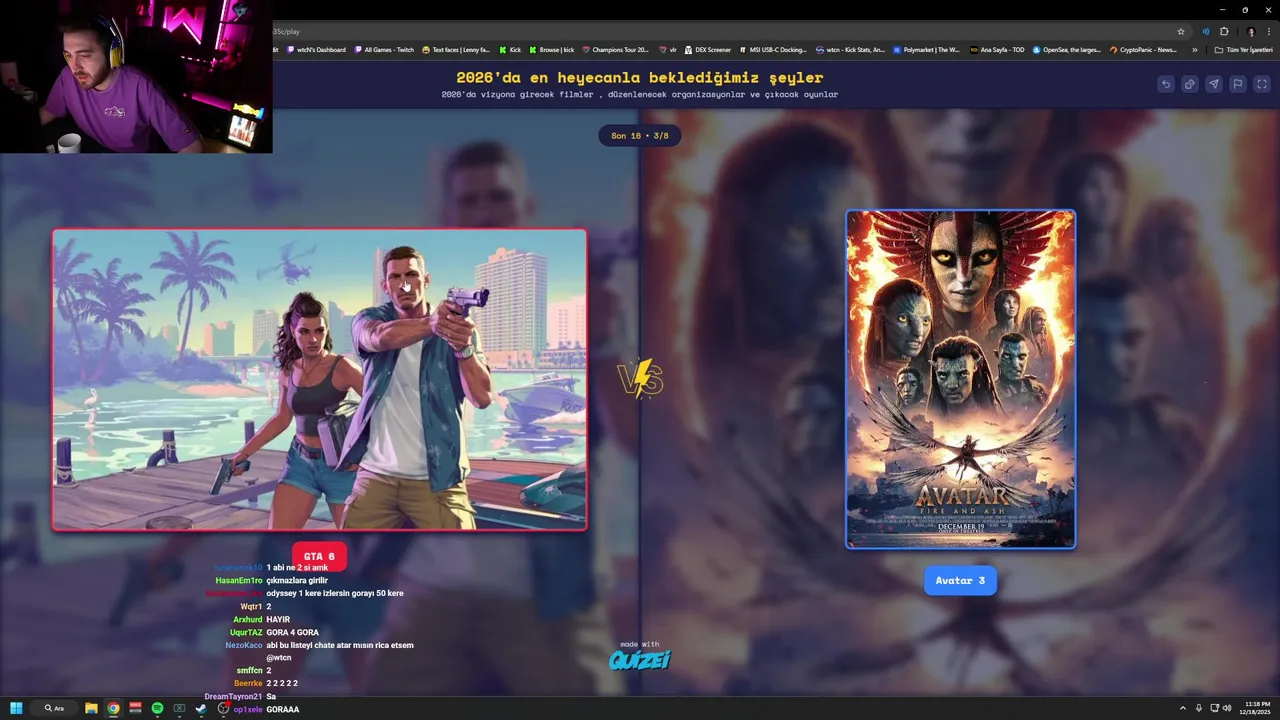The width and height of the screenshot is (1280, 720).
Task: Expand hidden bookmarks overflow chevron
Action: click(1194, 49)
